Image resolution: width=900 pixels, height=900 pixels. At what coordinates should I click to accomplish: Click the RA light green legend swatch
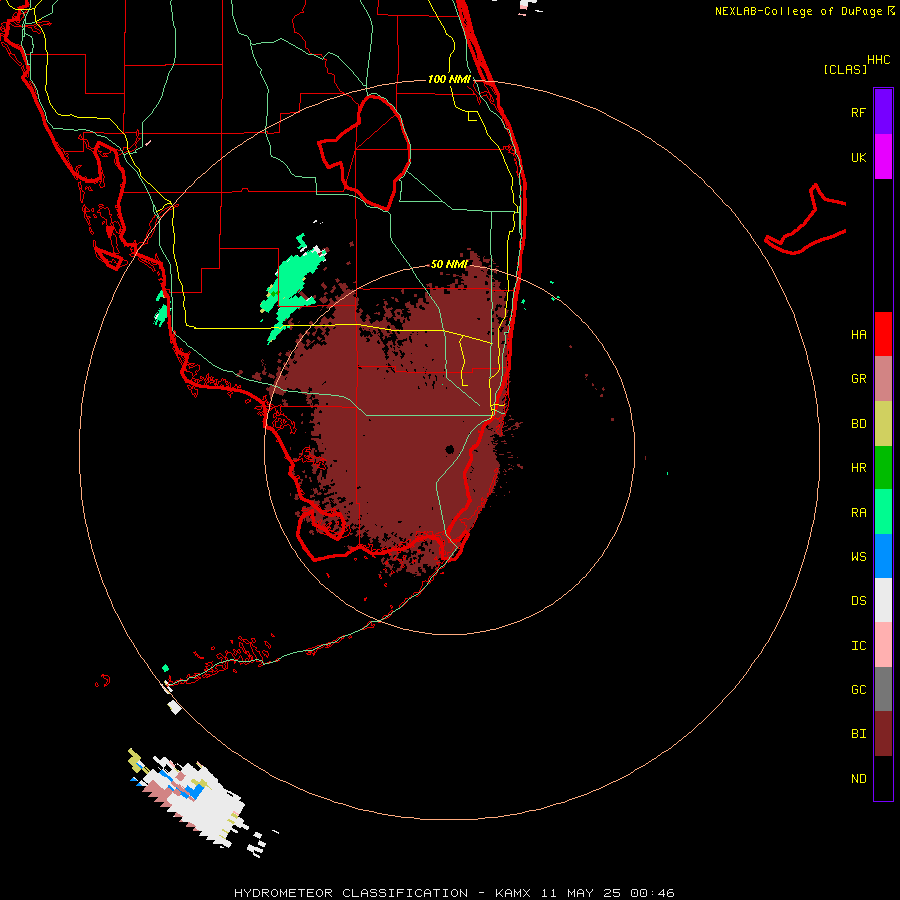tap(883, 512)
